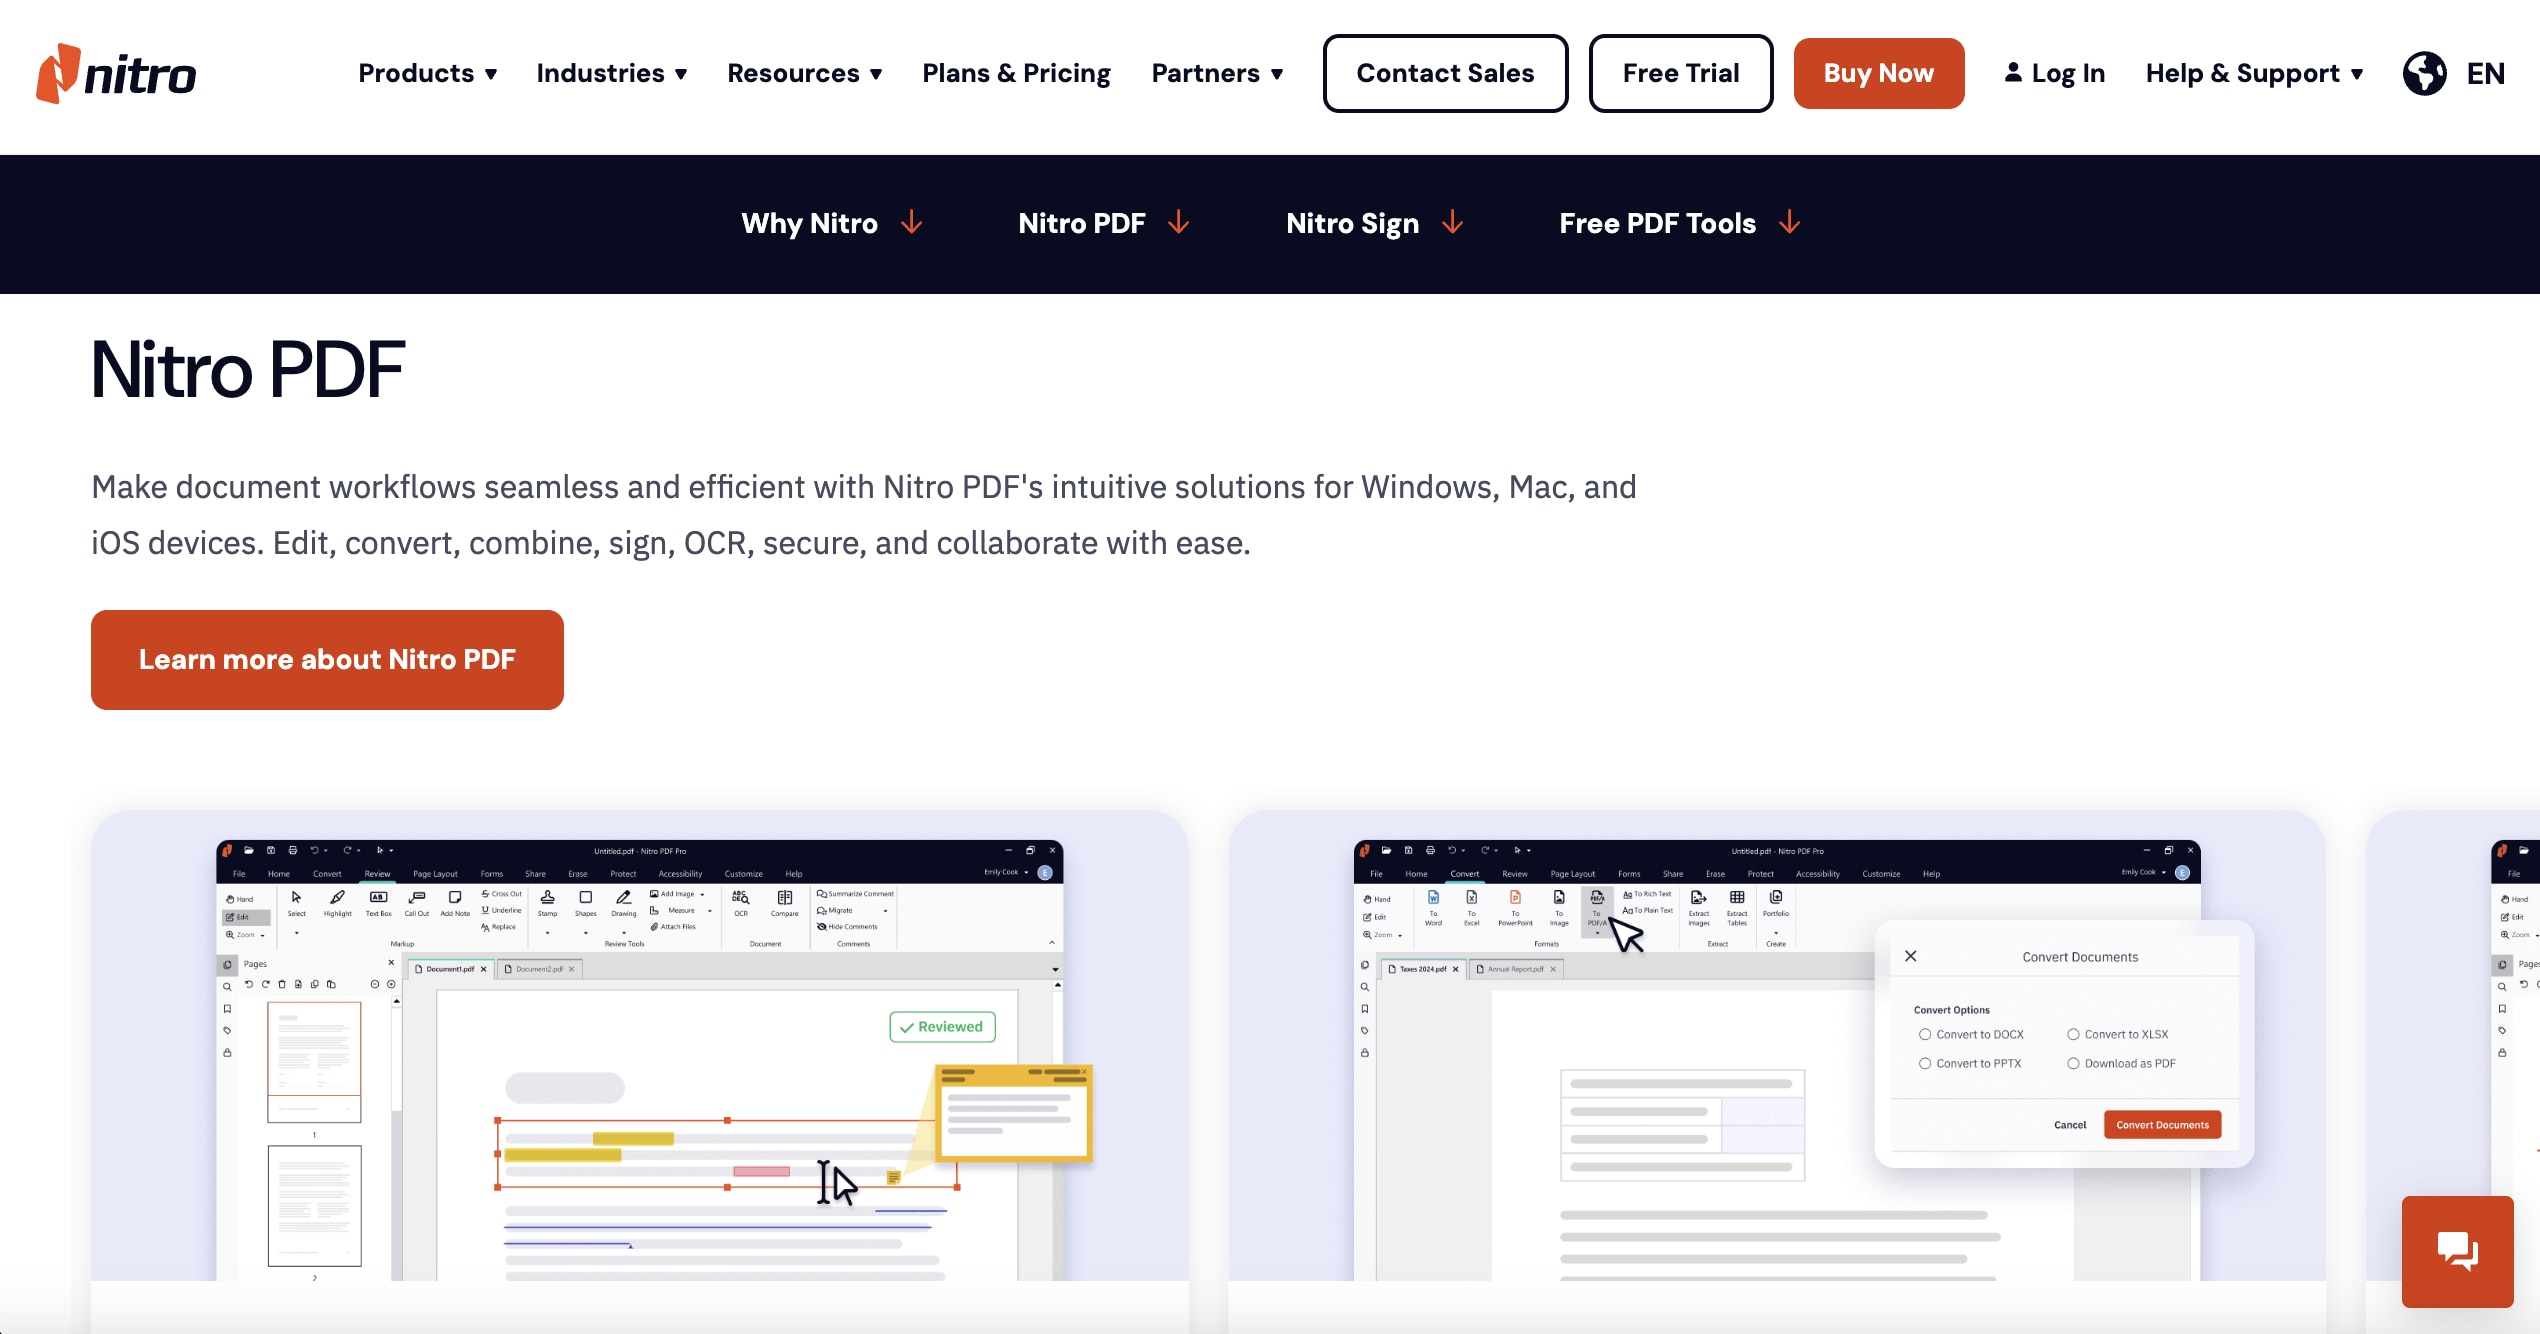Select the Convert to DOCX radio button
Viewport: 2540px width, 1334px height.
[1925, 1034]
